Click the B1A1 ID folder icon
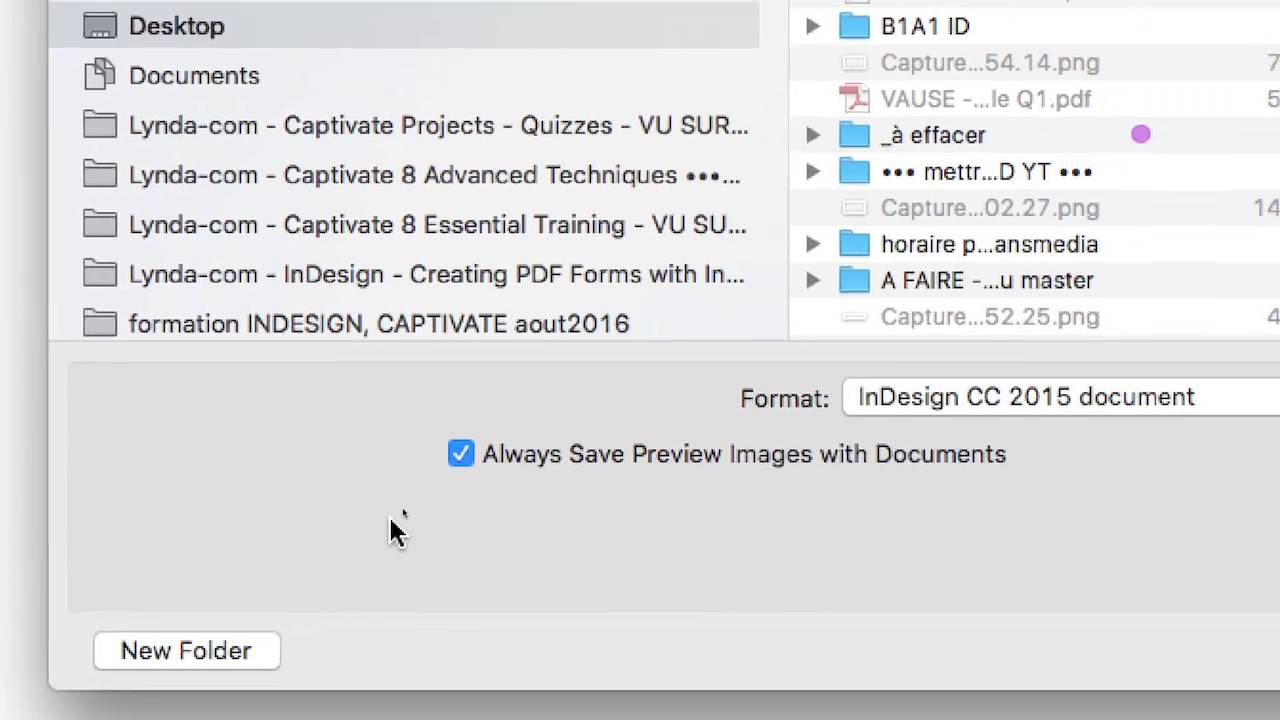The image size is (1280, 720). click(x=854, y=27)
